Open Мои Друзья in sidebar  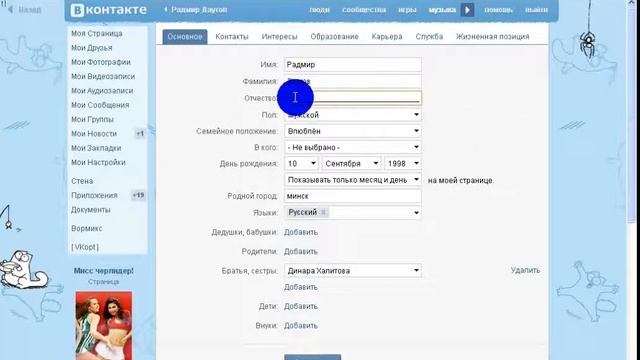click(92, 48)
